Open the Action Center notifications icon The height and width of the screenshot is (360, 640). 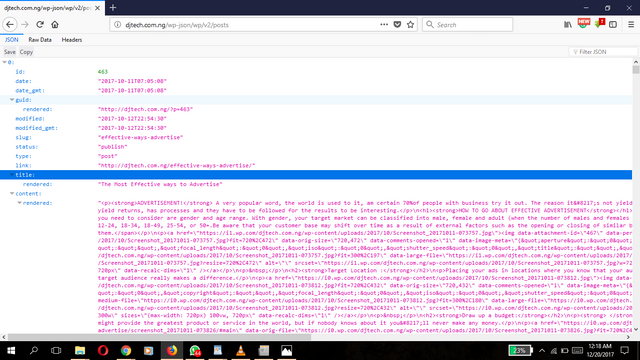point(624,351)
